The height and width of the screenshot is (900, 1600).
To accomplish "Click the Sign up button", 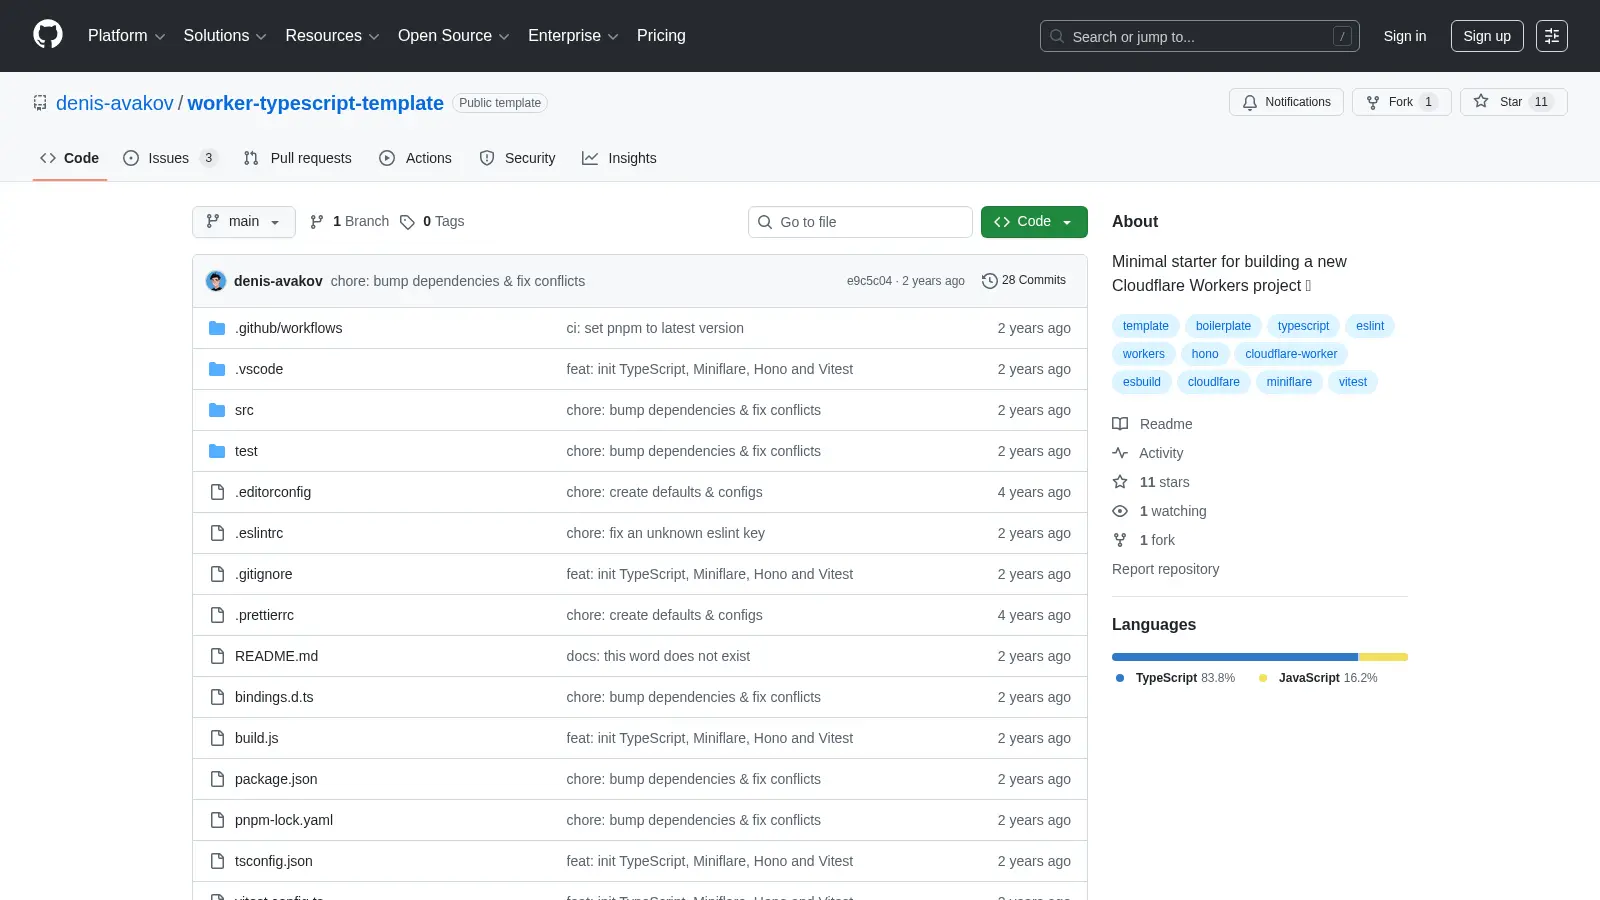I will 1487,36.
